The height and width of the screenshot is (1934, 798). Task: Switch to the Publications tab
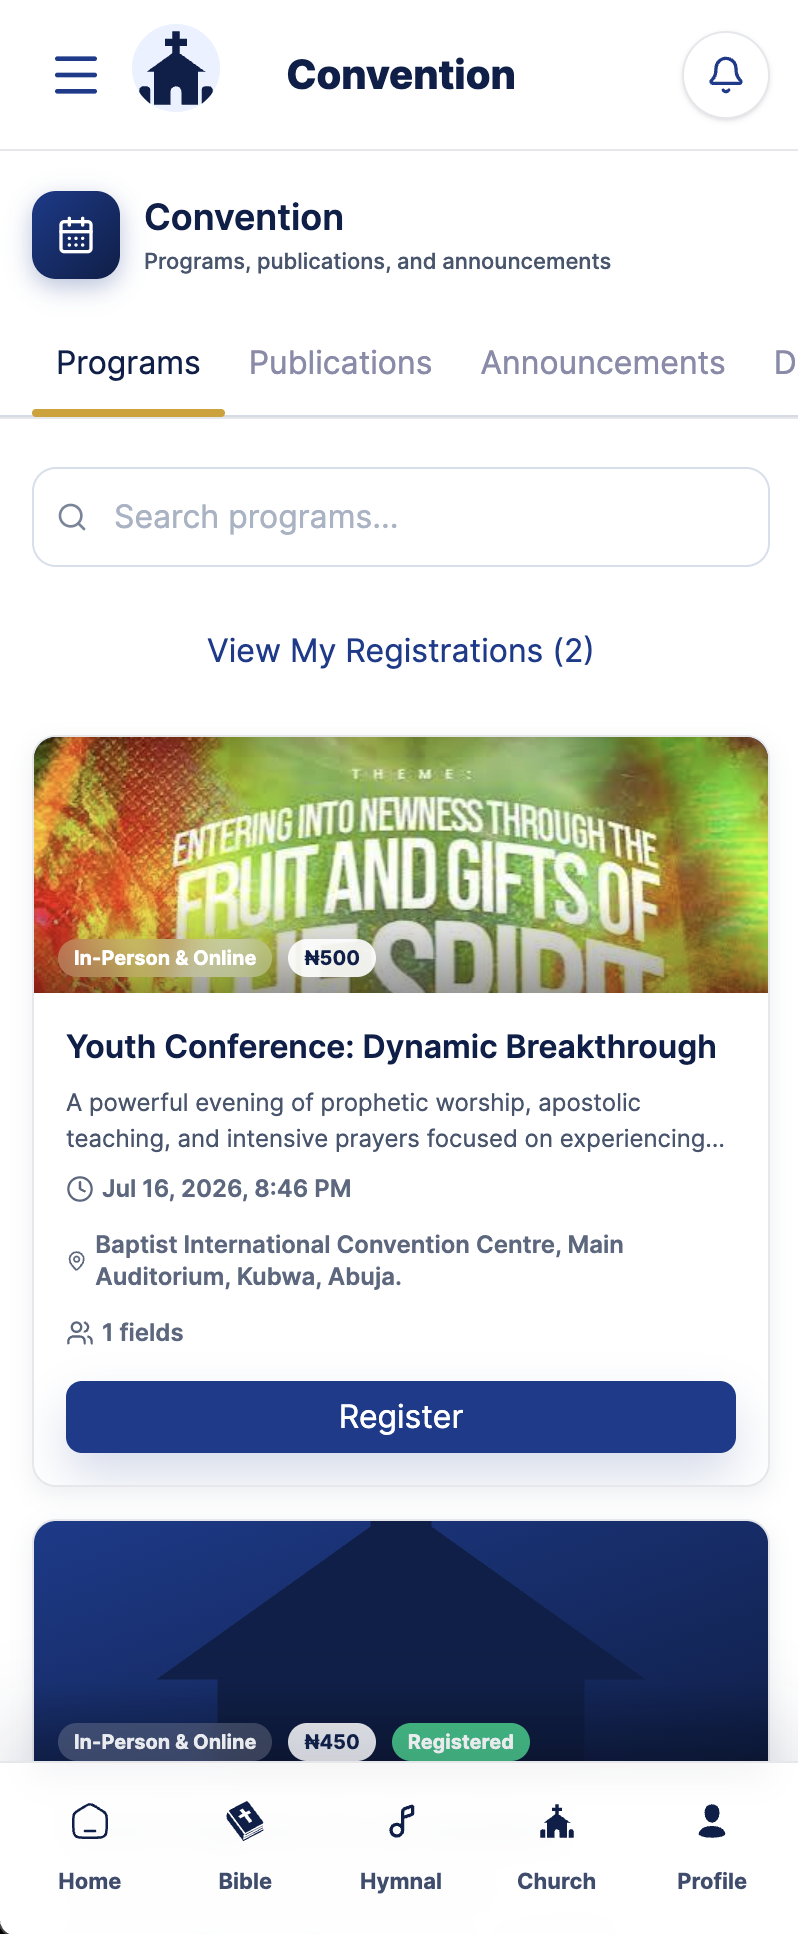coord(340,363)
